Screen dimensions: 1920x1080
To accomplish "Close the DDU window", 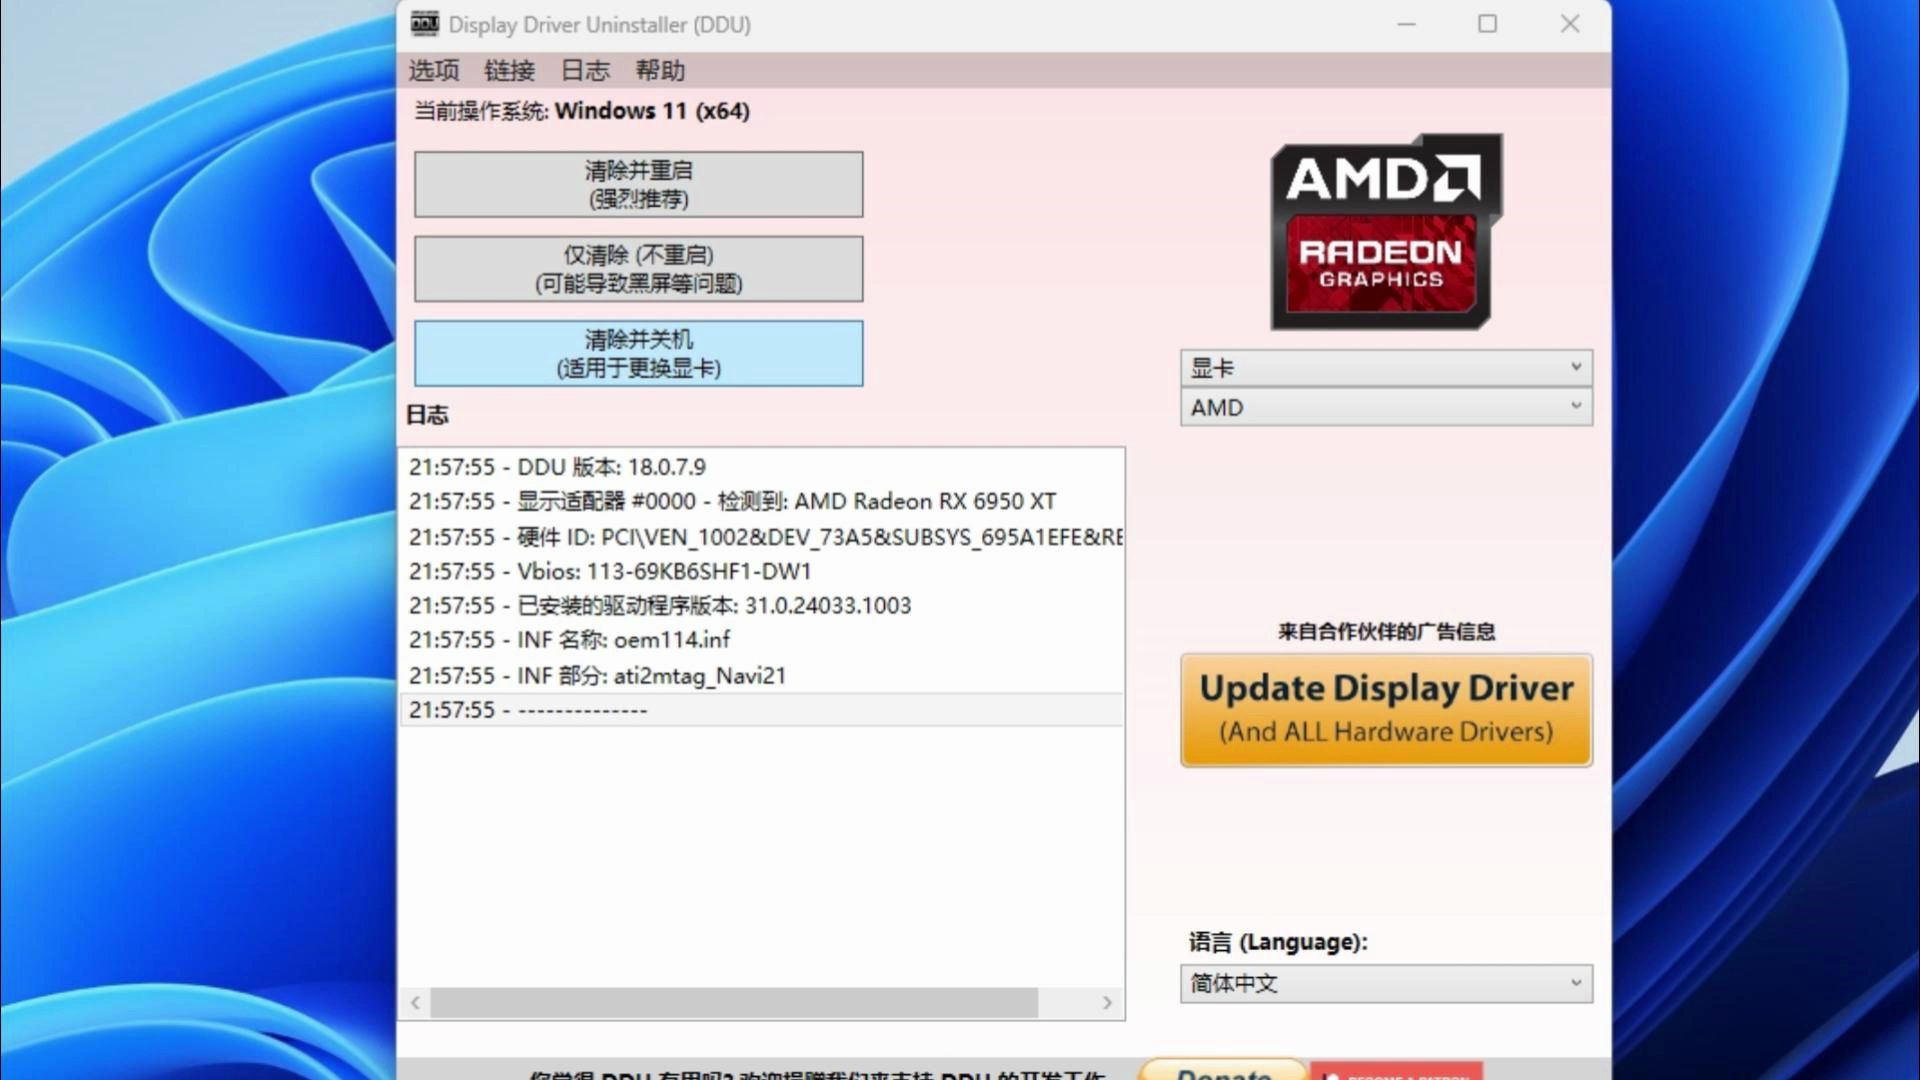I will (1570, 24).
